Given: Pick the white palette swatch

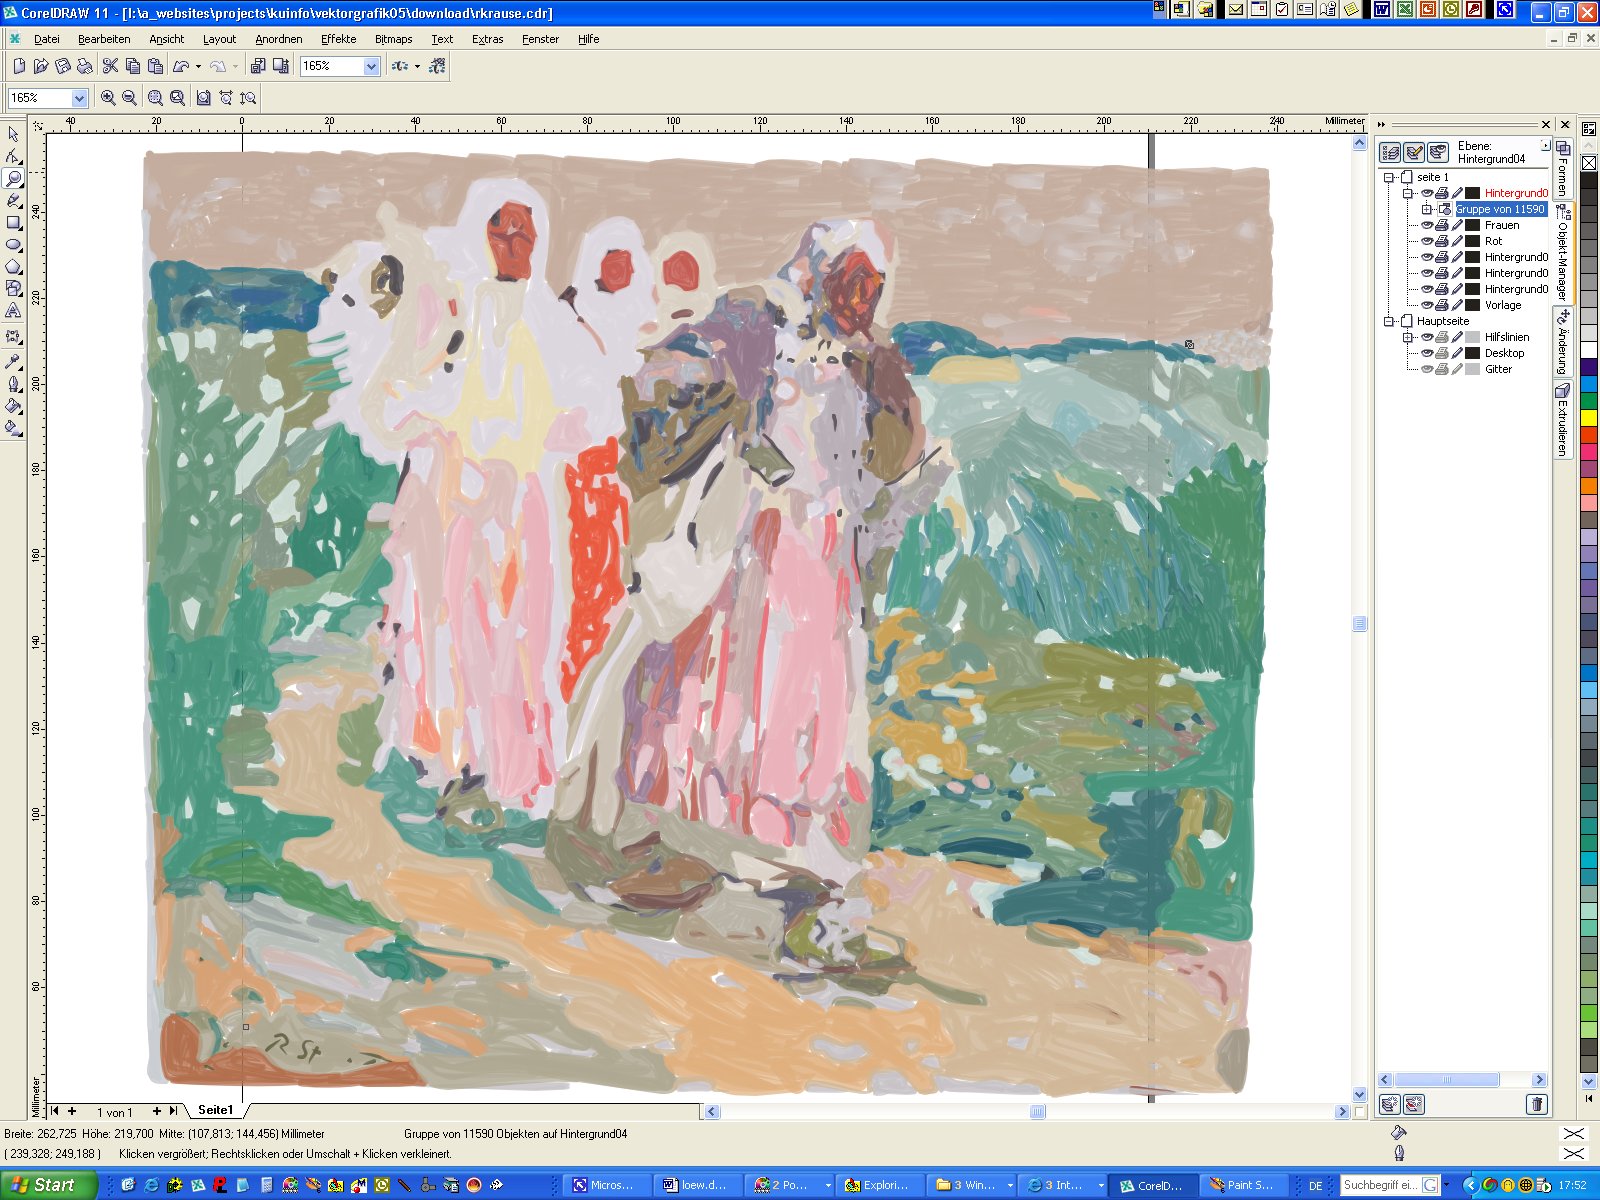Looking at the screenshot, I should point(1589,348).
